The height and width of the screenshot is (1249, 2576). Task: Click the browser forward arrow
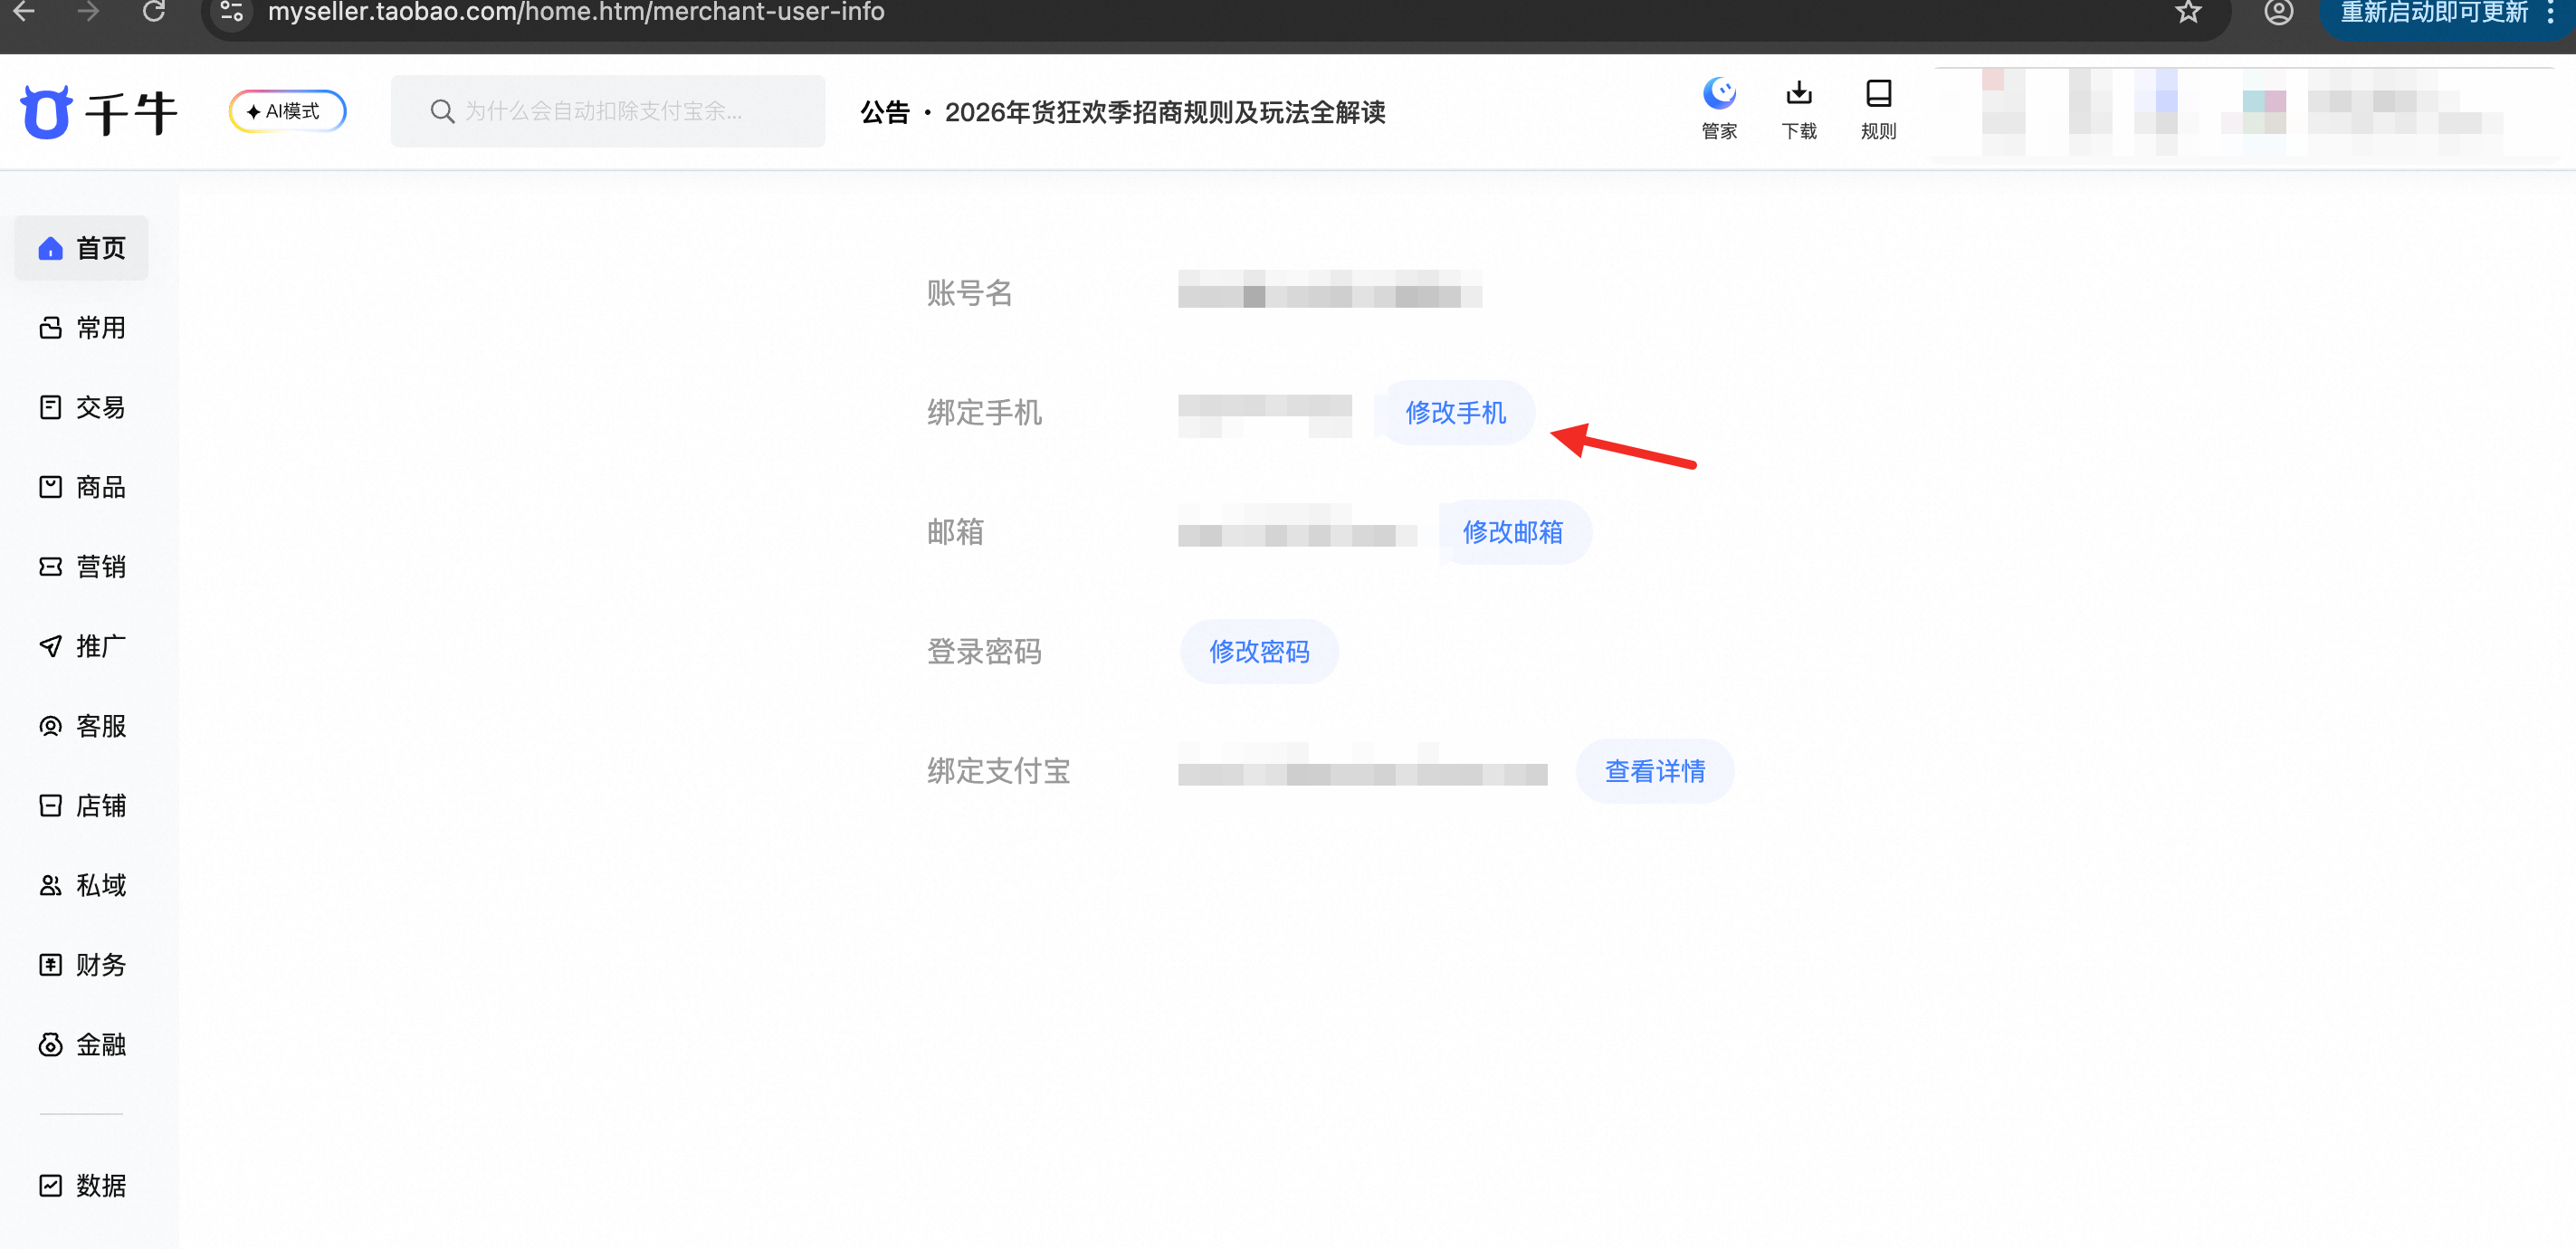click(x=88, y=12)
